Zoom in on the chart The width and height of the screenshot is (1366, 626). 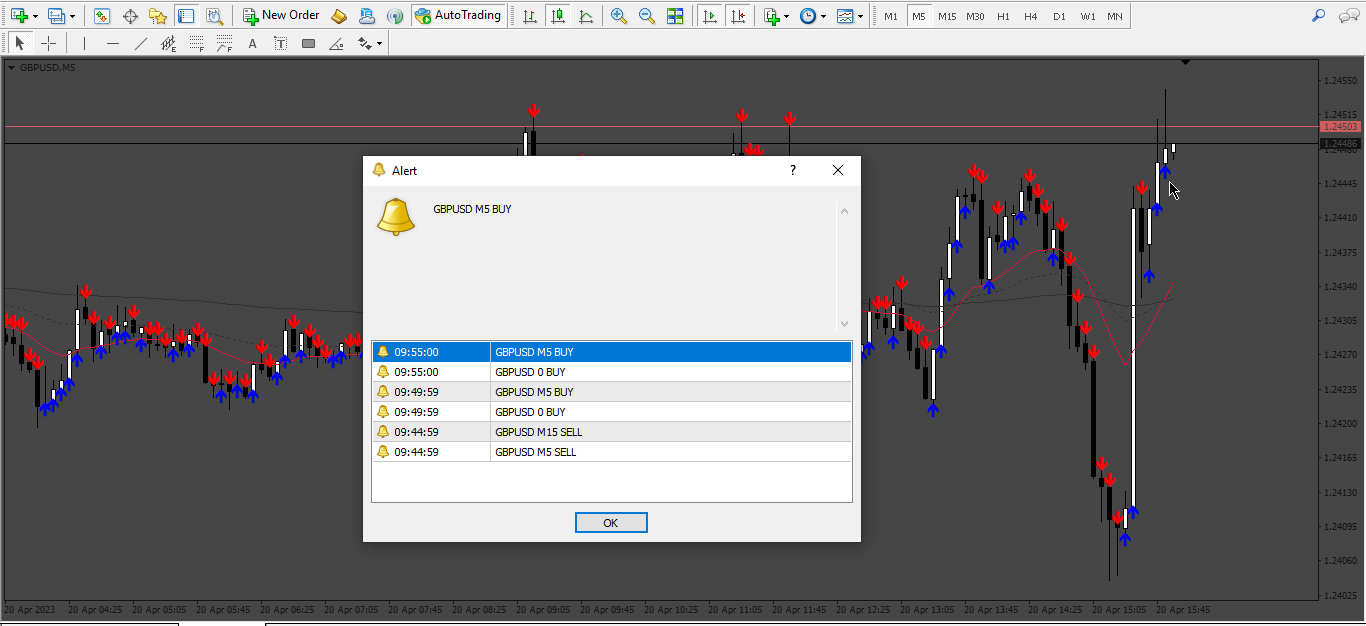pyautogui.click(x=619, y=16)
